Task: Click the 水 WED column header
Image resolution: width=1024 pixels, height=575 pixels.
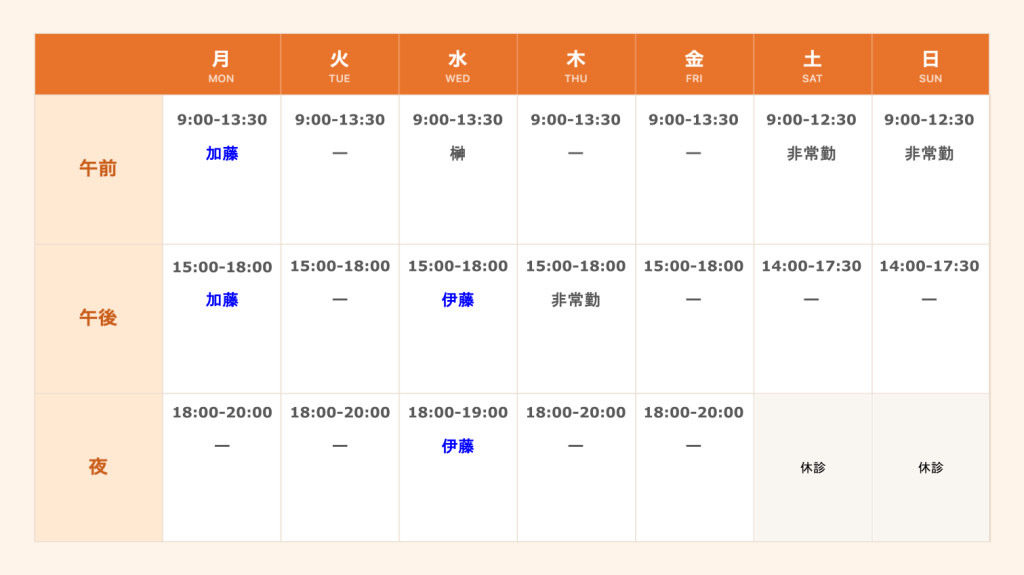Action: [458, 65]
